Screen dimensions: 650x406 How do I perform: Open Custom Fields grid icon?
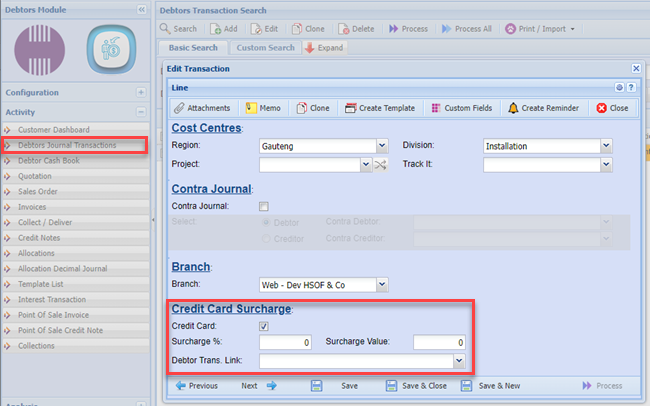tap(436, 108)
